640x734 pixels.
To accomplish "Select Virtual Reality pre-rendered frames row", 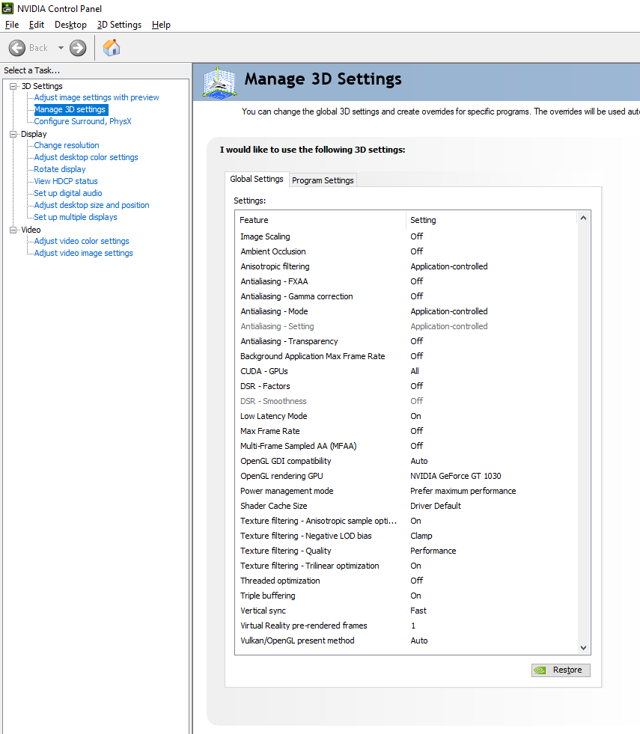I will [406, 626].
